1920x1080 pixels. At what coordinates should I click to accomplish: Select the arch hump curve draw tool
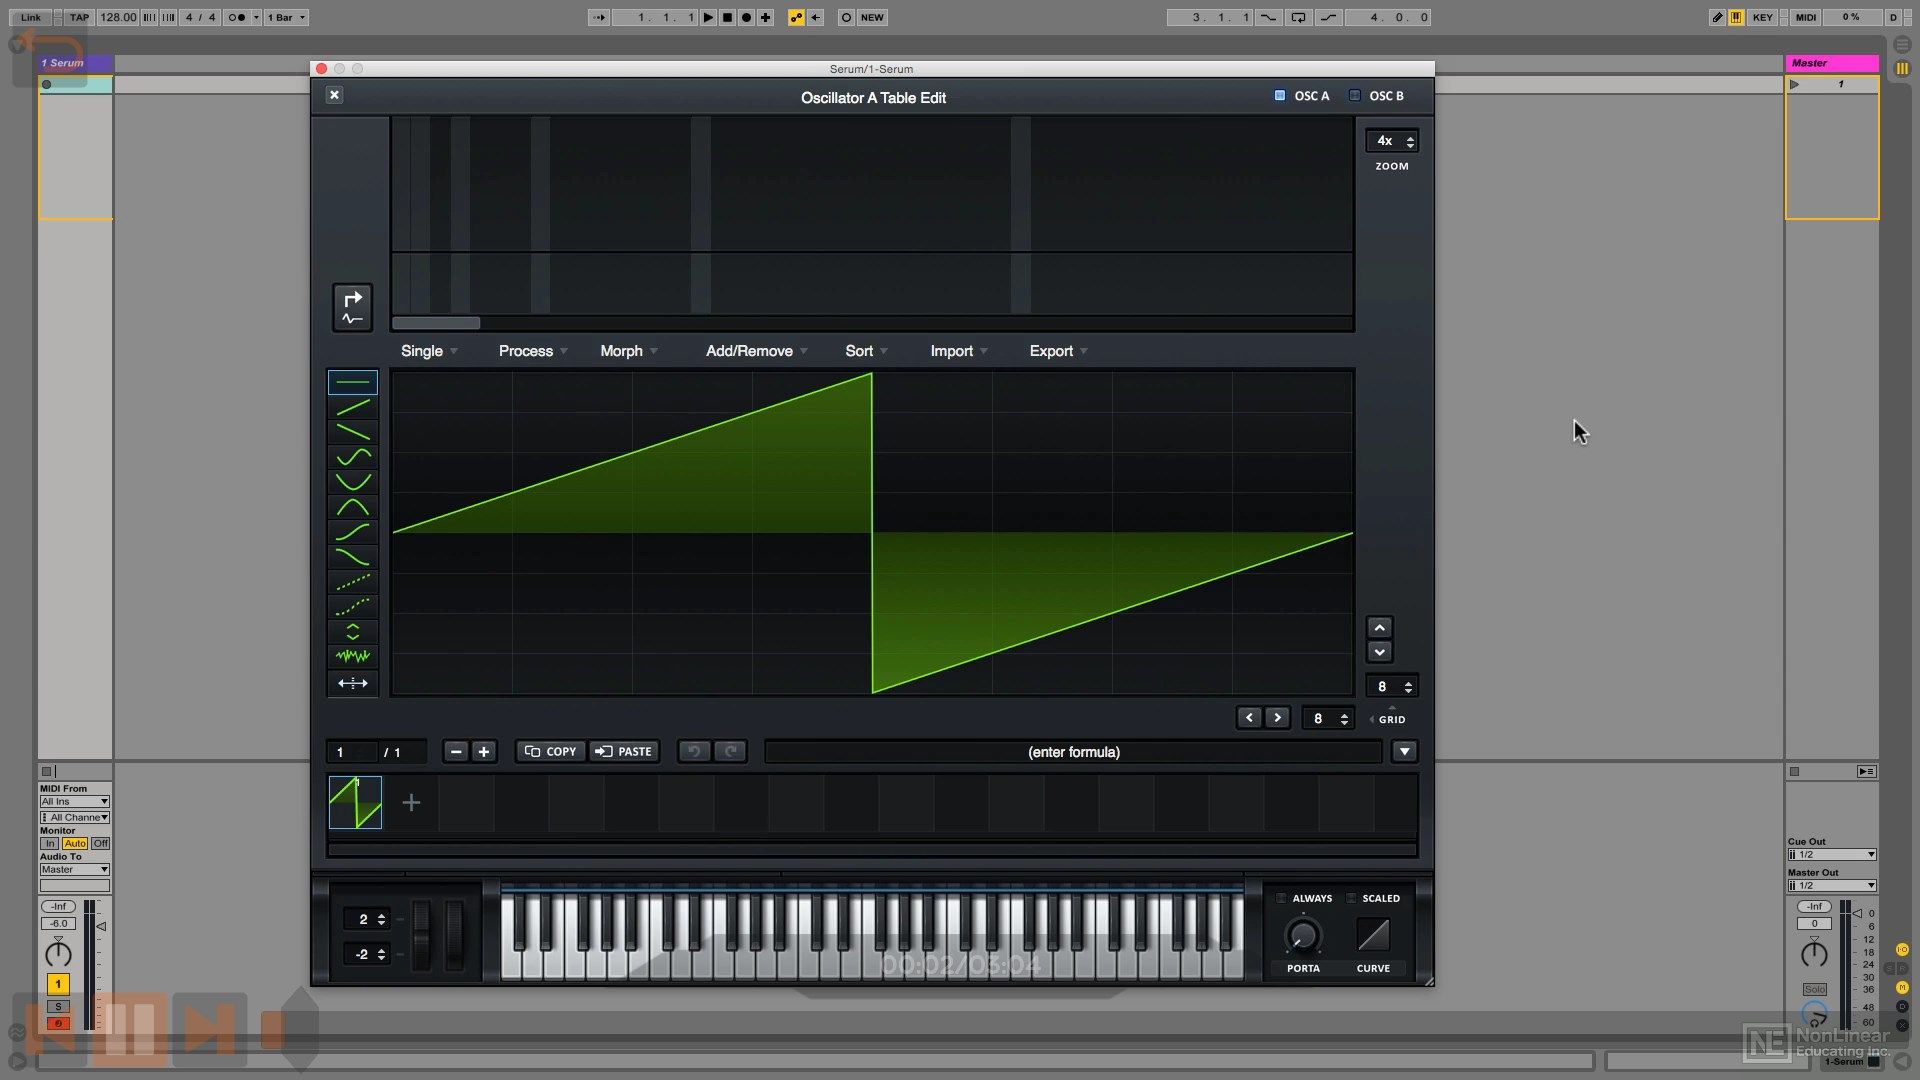click(x=353, y=507)
